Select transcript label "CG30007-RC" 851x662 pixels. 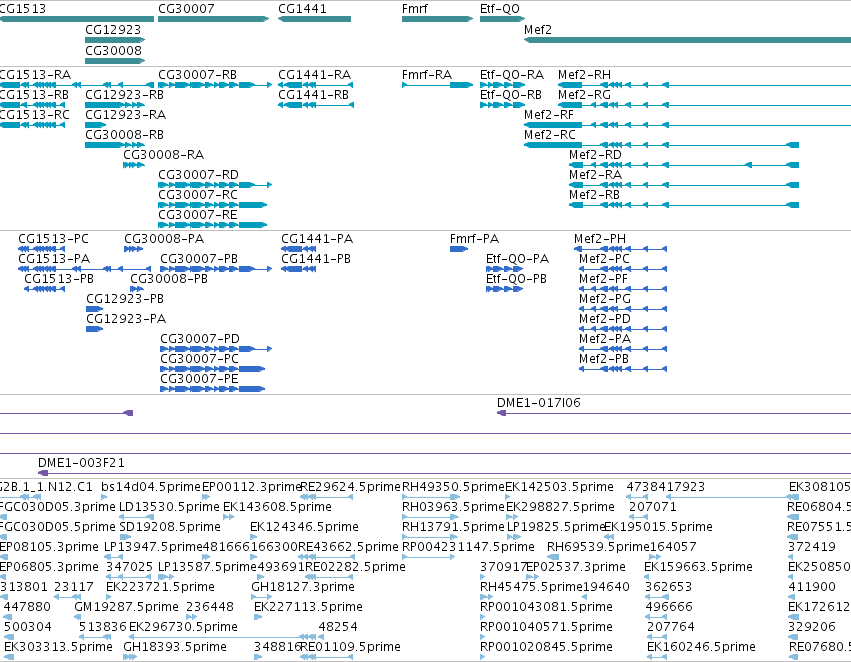tap(198, 195)
